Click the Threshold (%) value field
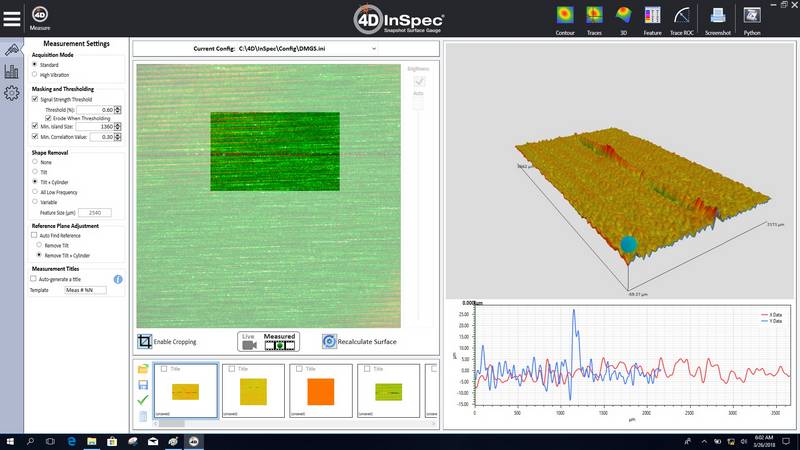 tap(95, 110)
